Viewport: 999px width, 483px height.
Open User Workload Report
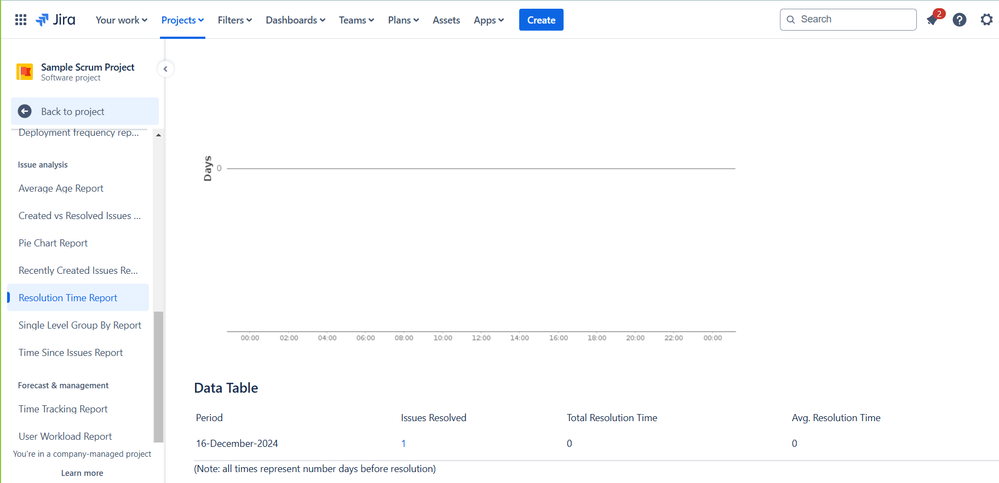pos(65,436)
